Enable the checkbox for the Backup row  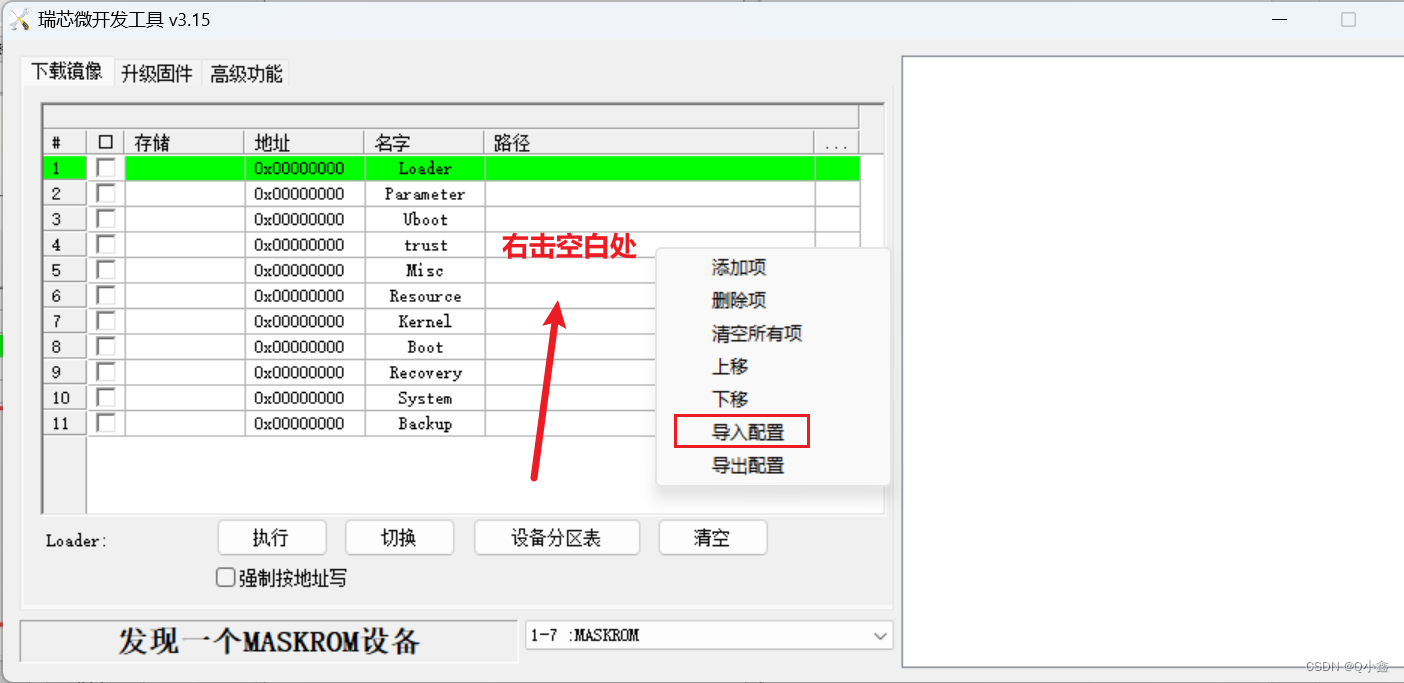[106, 423]
